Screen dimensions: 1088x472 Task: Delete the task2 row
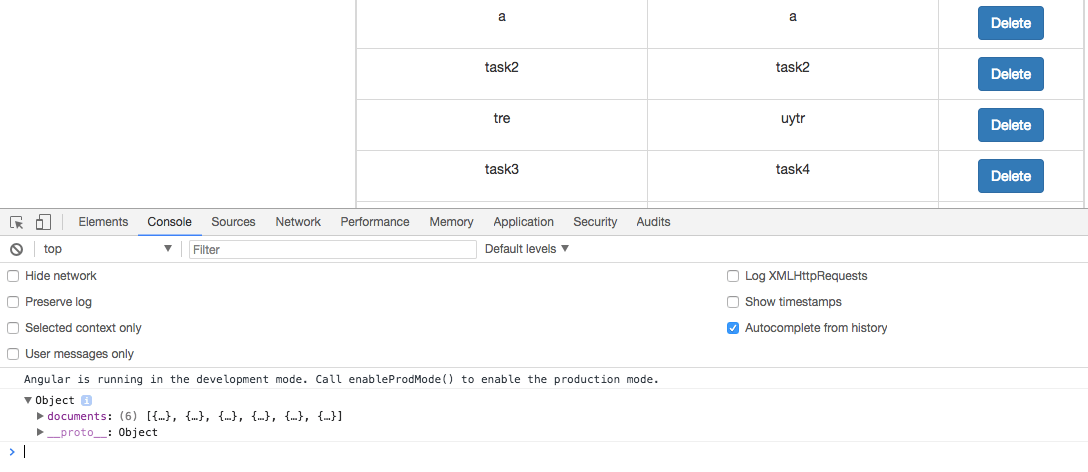(1010, 74)
